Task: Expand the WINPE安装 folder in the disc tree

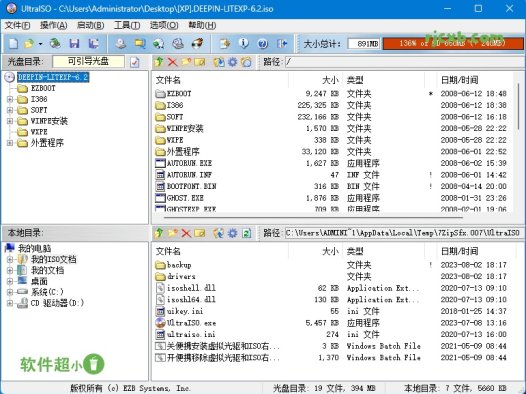Action: tap(10, 121)
